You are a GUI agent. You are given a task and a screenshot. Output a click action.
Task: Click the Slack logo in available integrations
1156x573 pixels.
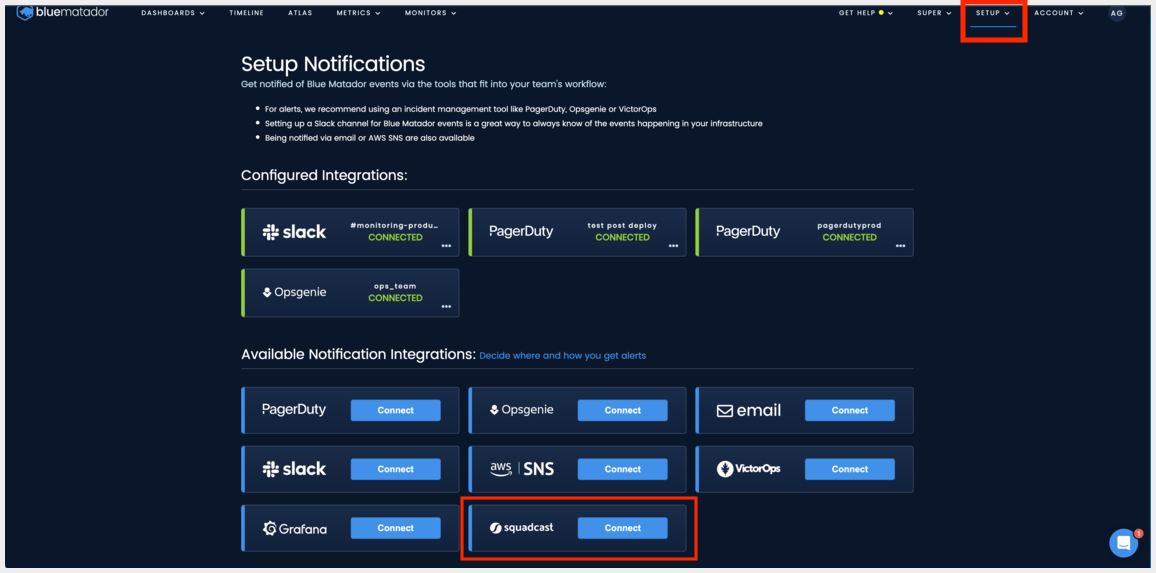pyautogui.click(x=294, y=469)
